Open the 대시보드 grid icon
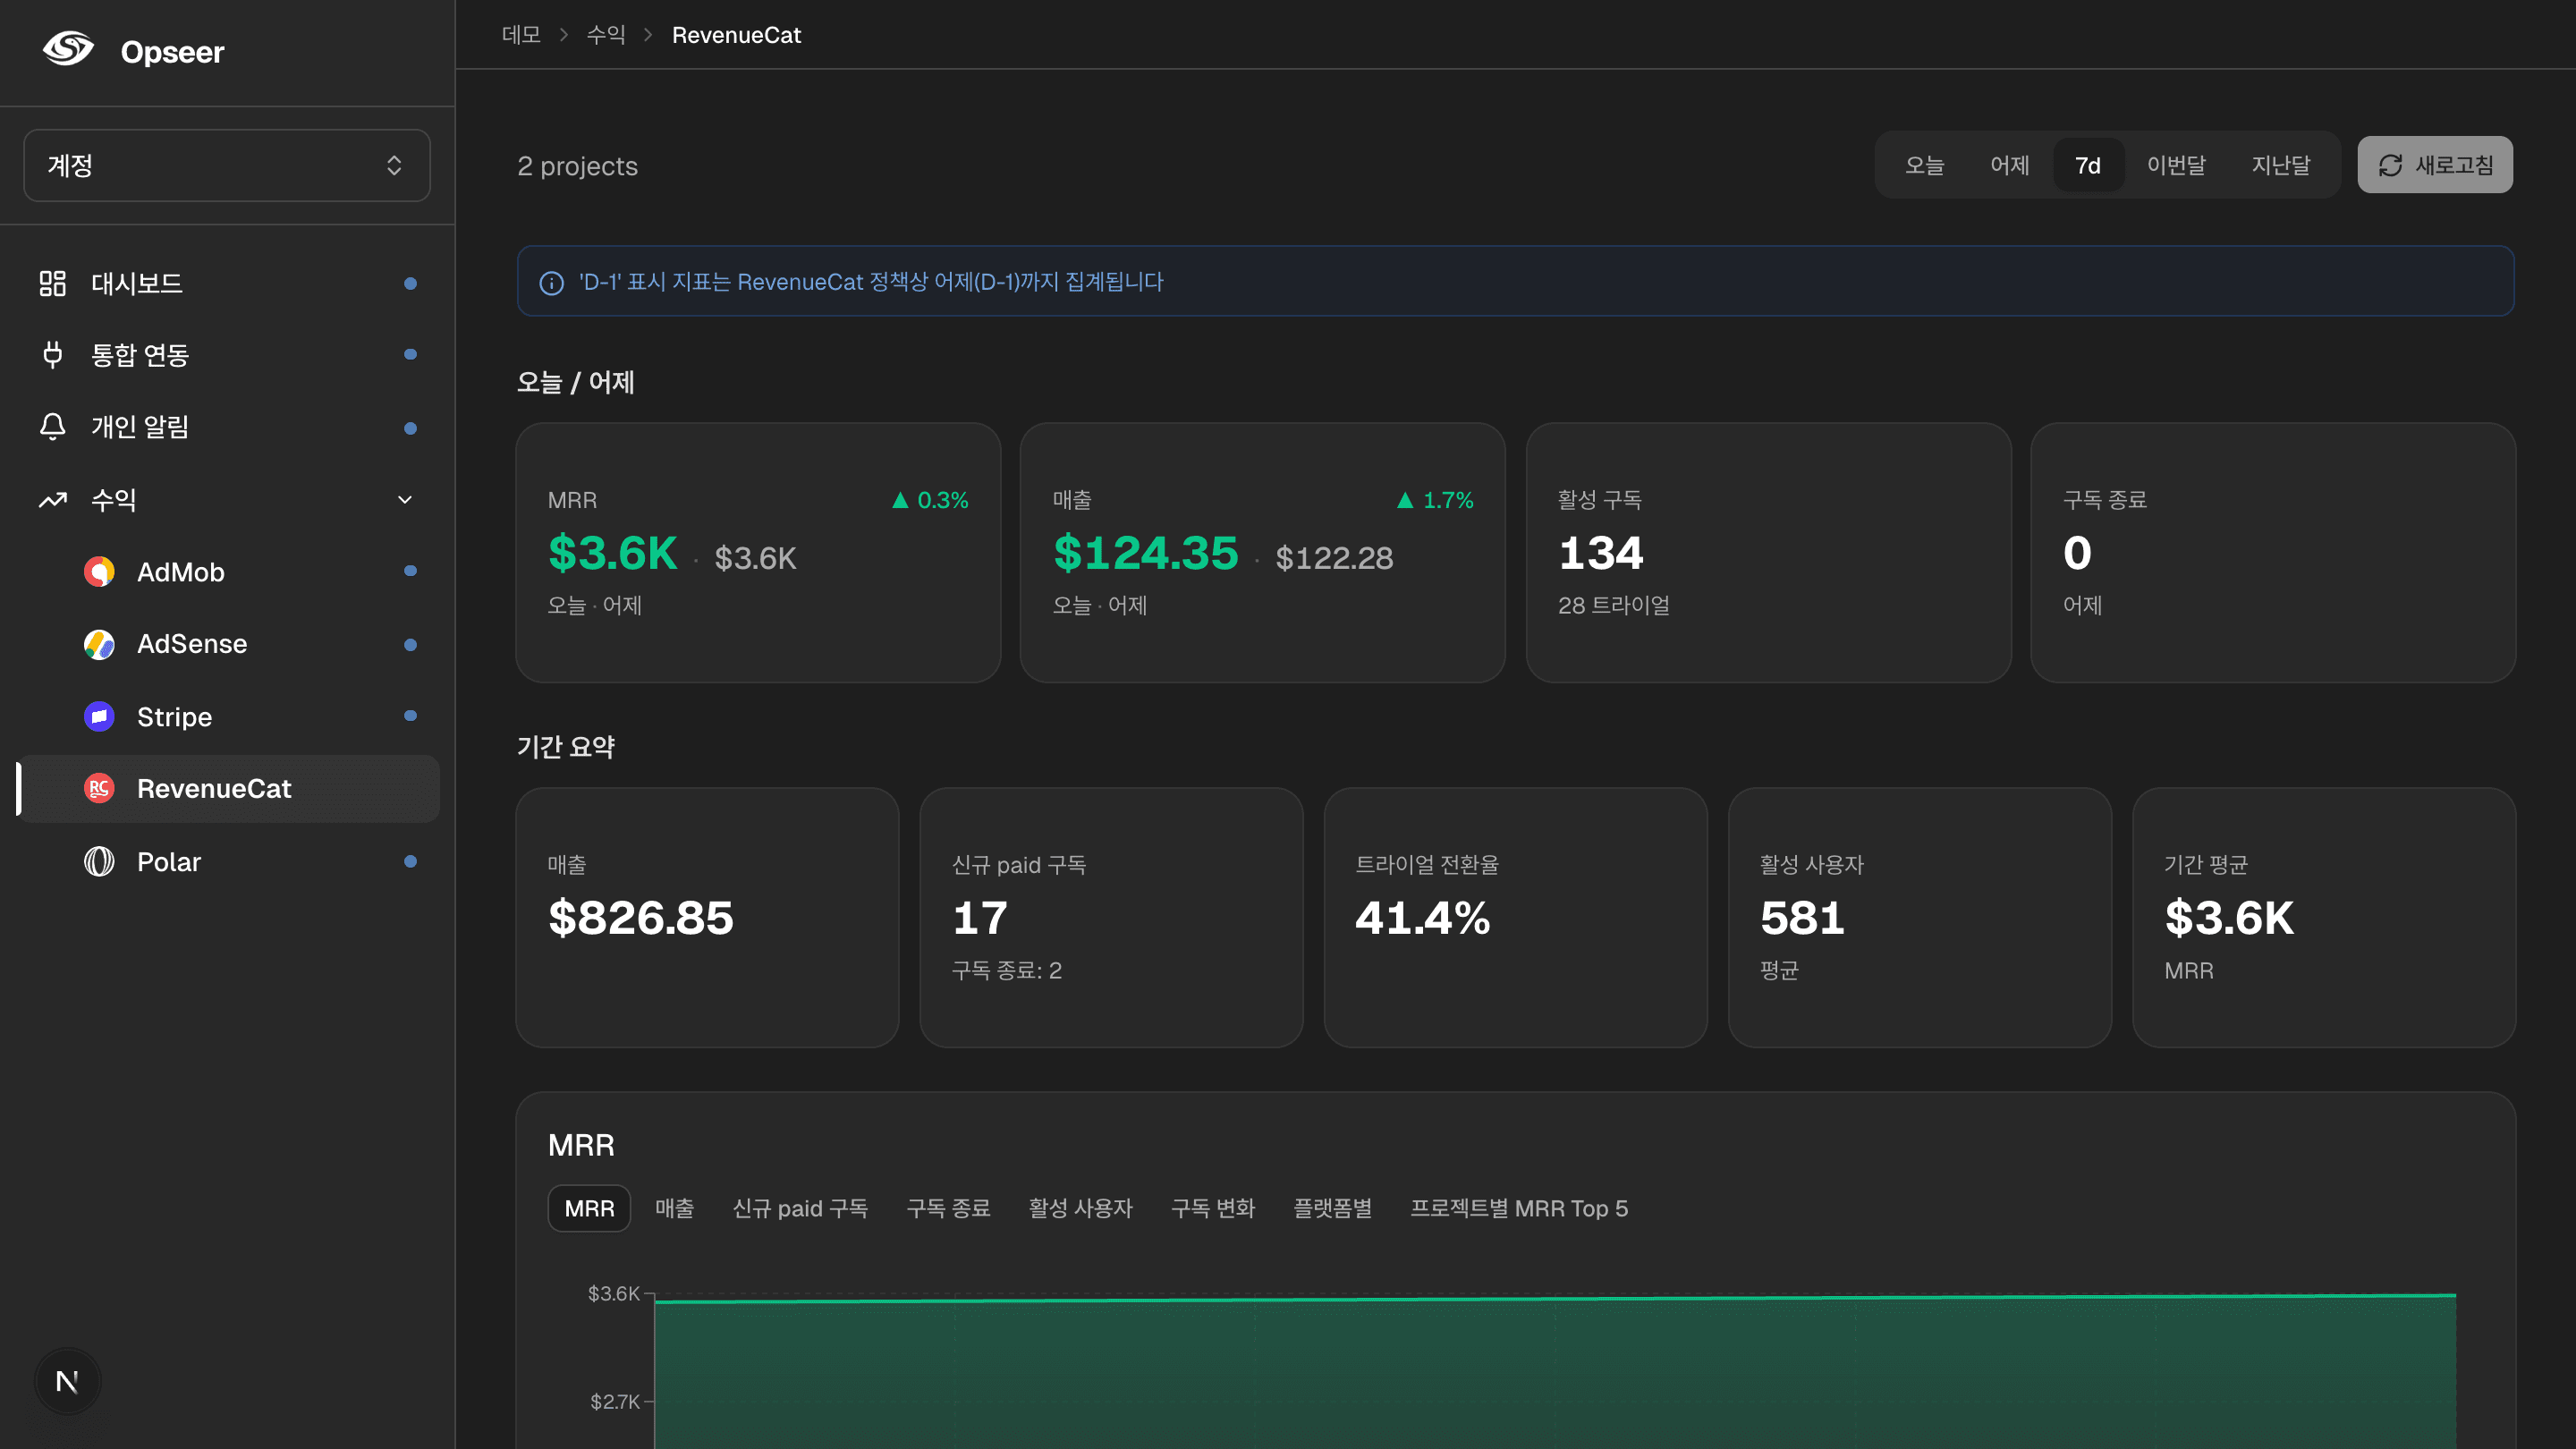Image resolution: width=2576 pixels, height=1449 pixels. coord(52,283)
